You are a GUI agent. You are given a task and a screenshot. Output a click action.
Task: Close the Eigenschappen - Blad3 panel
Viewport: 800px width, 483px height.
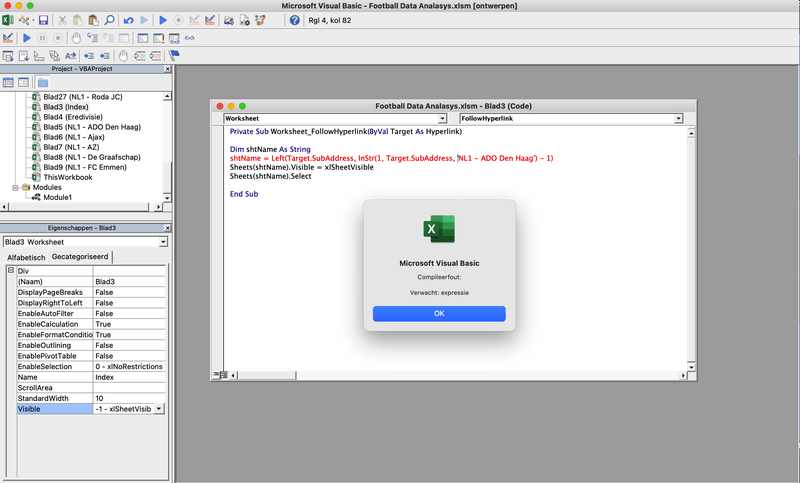point(167,228)
